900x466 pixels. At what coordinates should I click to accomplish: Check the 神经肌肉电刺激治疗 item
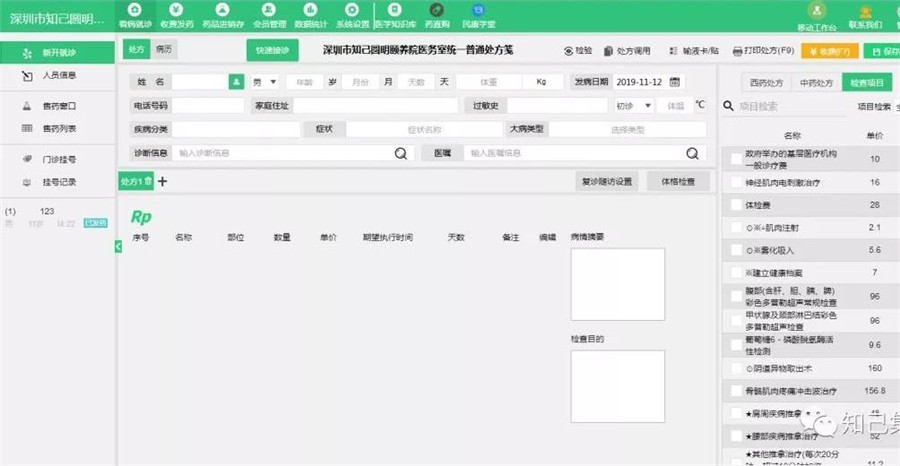coord(736,182)
